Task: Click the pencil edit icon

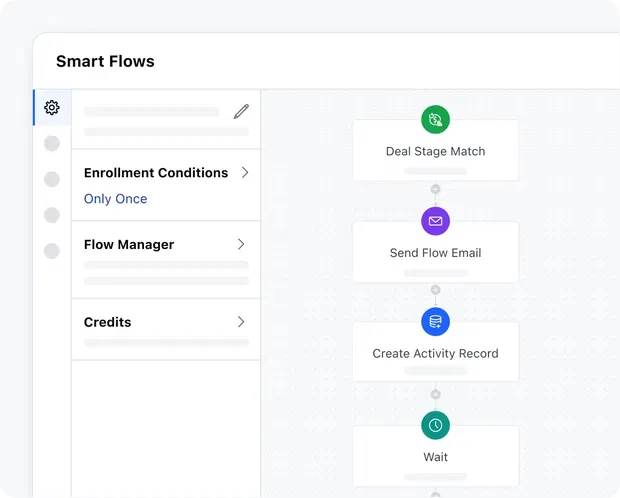Action: pos(241,111)
